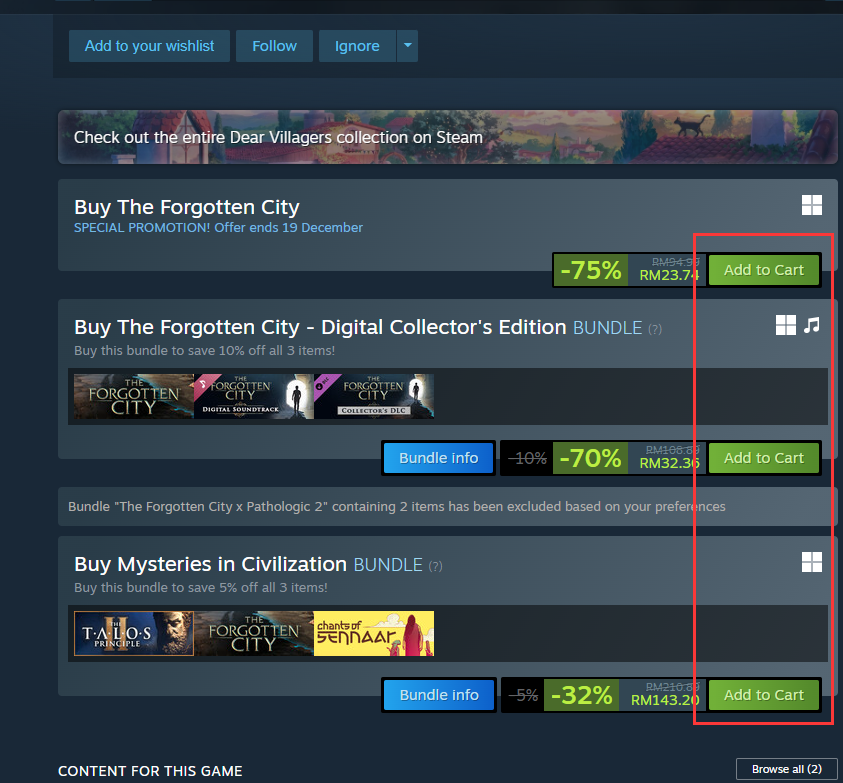The image size is (843, 783).
Task: Click the Browse all (2) button
Action: (x=787, y=769)
